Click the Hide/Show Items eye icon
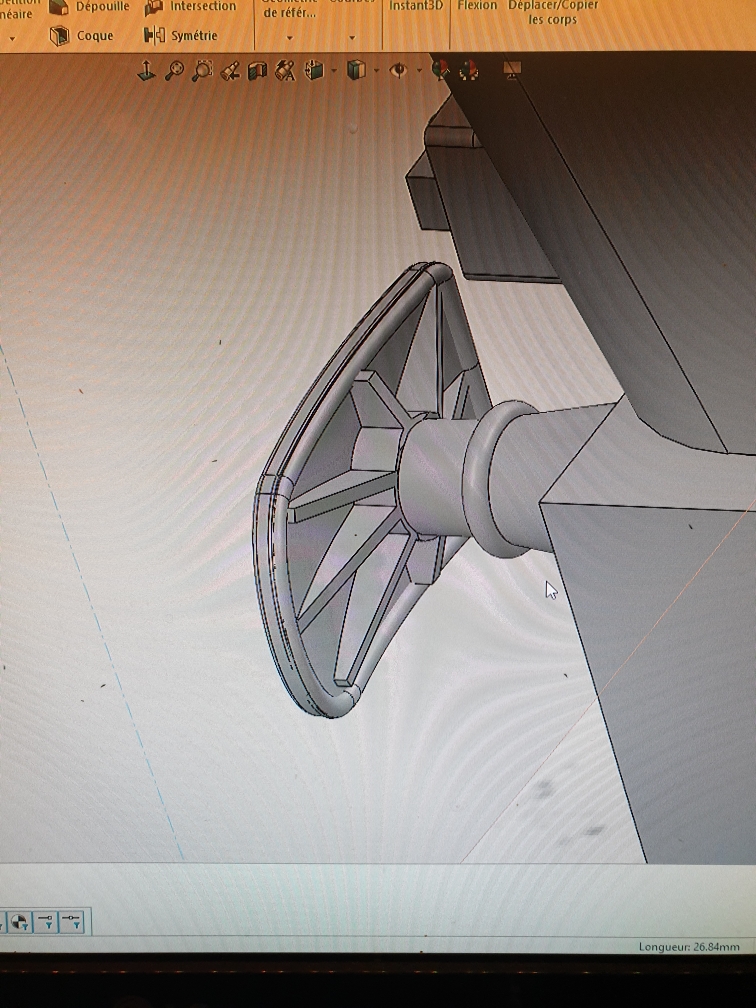Image resolution: width=756 pixels, height=1008 pixels. pyautogui.click(x=399, y=69)
